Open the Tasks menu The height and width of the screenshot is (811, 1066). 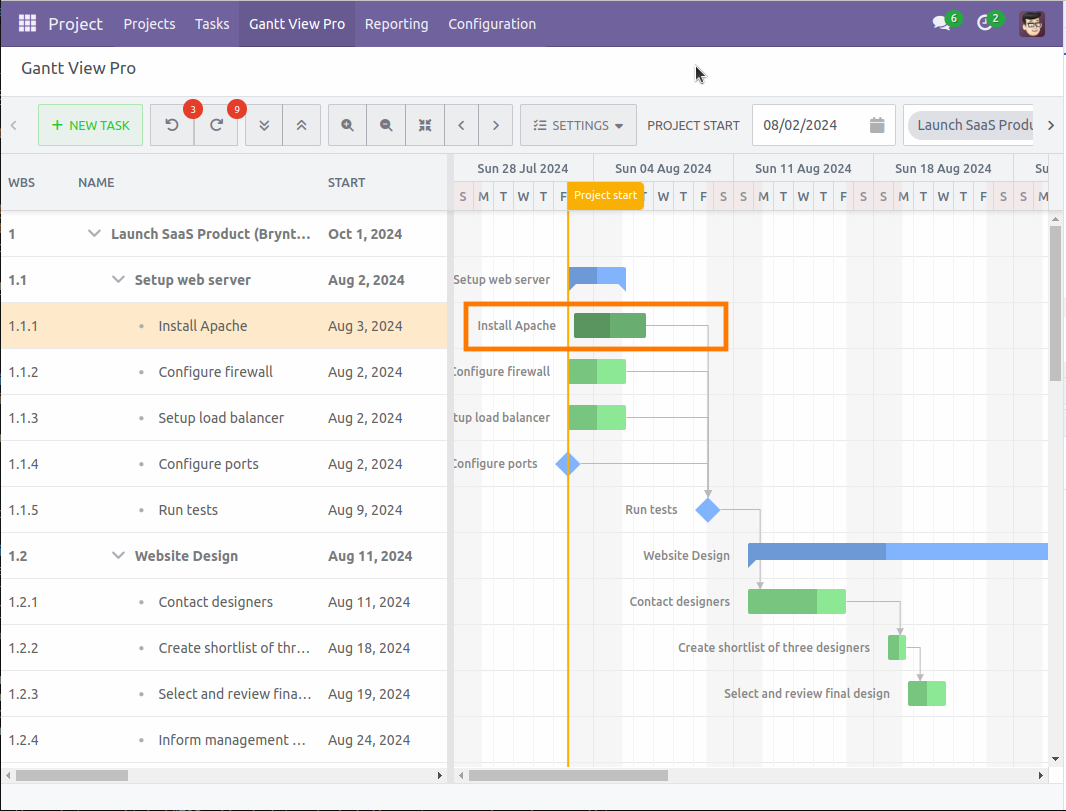pos(212,23)
